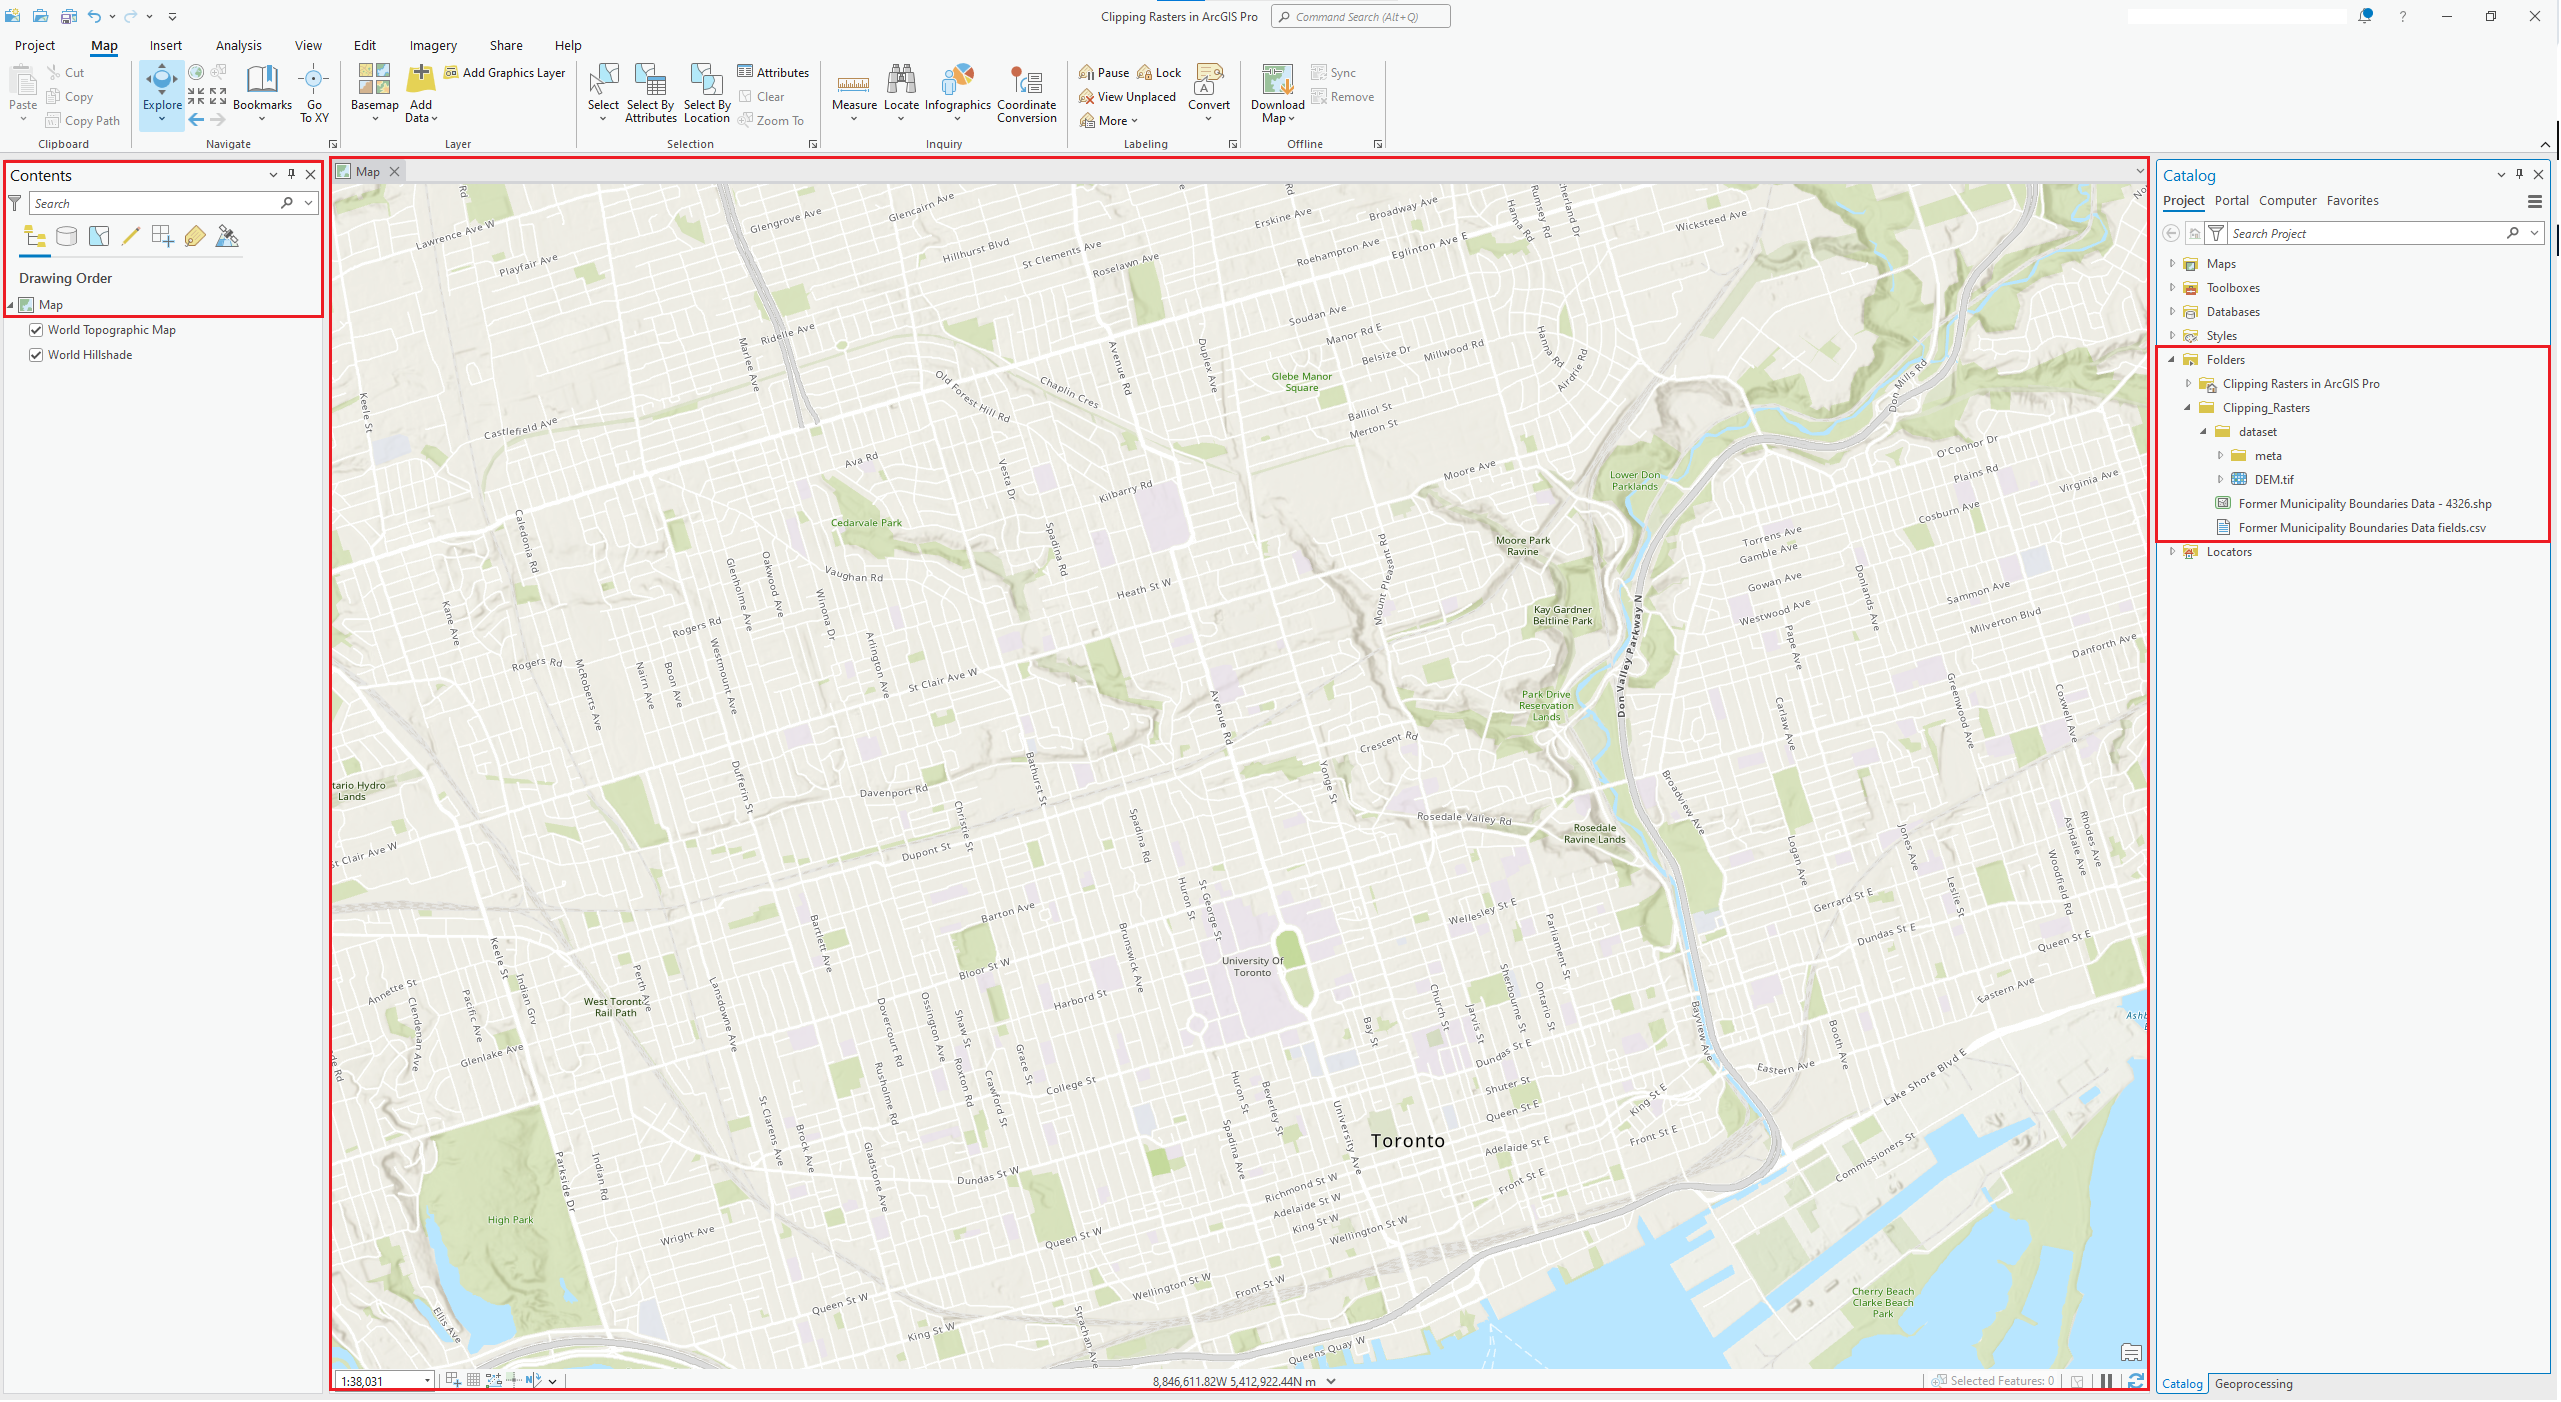
Task: Click the Locate binoculars icon
Action: pos(900,80)
